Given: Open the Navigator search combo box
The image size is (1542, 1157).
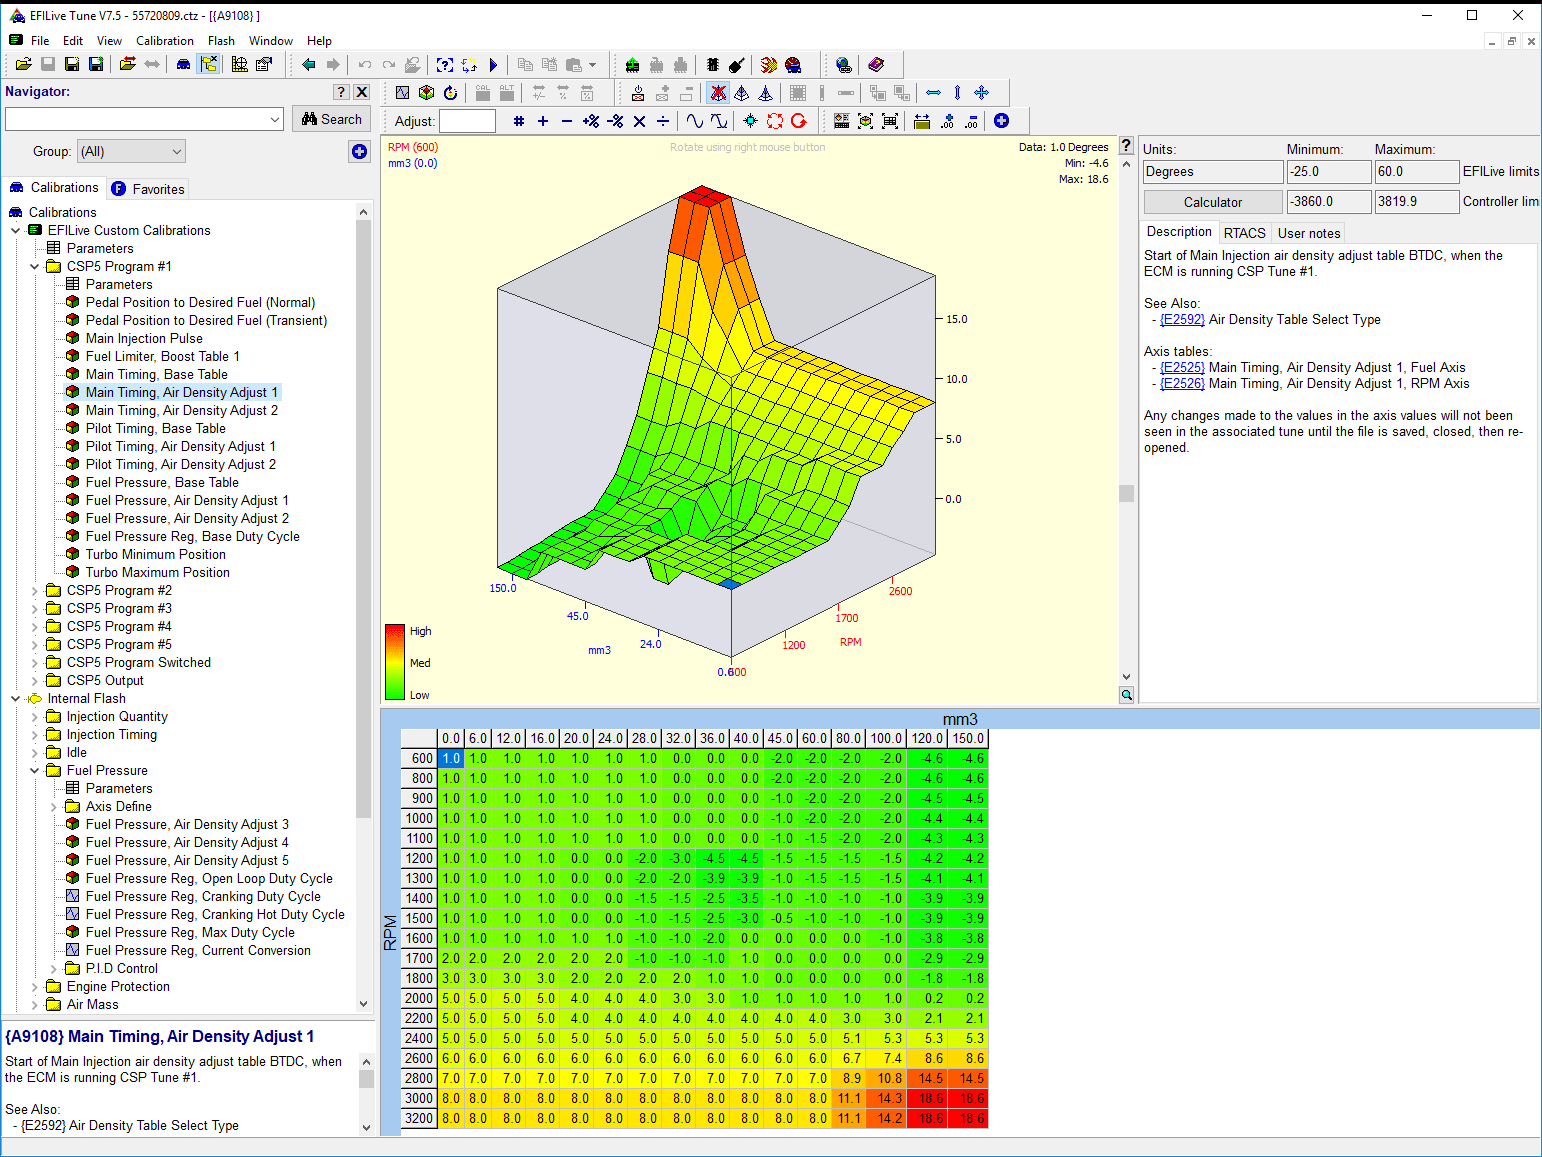Looking at the screenshot, I should (x=145, y=119).
